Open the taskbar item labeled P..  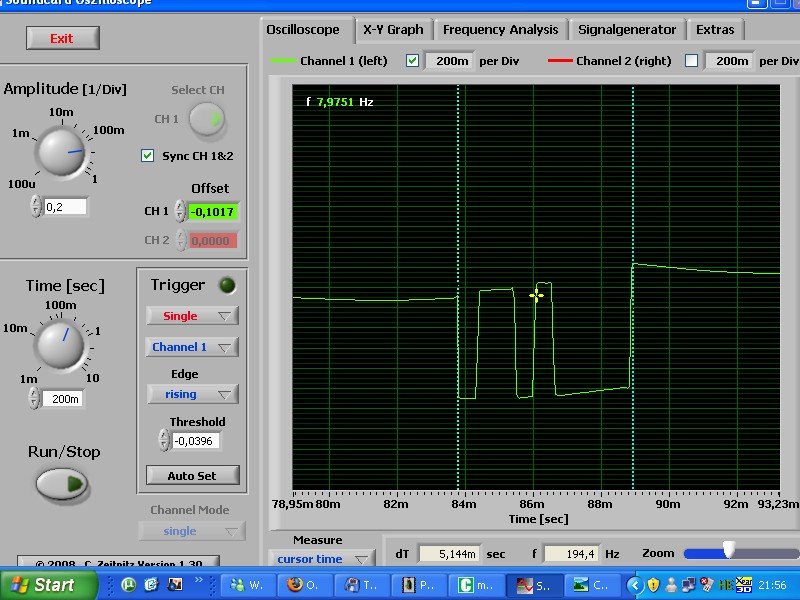pos(419,585)
